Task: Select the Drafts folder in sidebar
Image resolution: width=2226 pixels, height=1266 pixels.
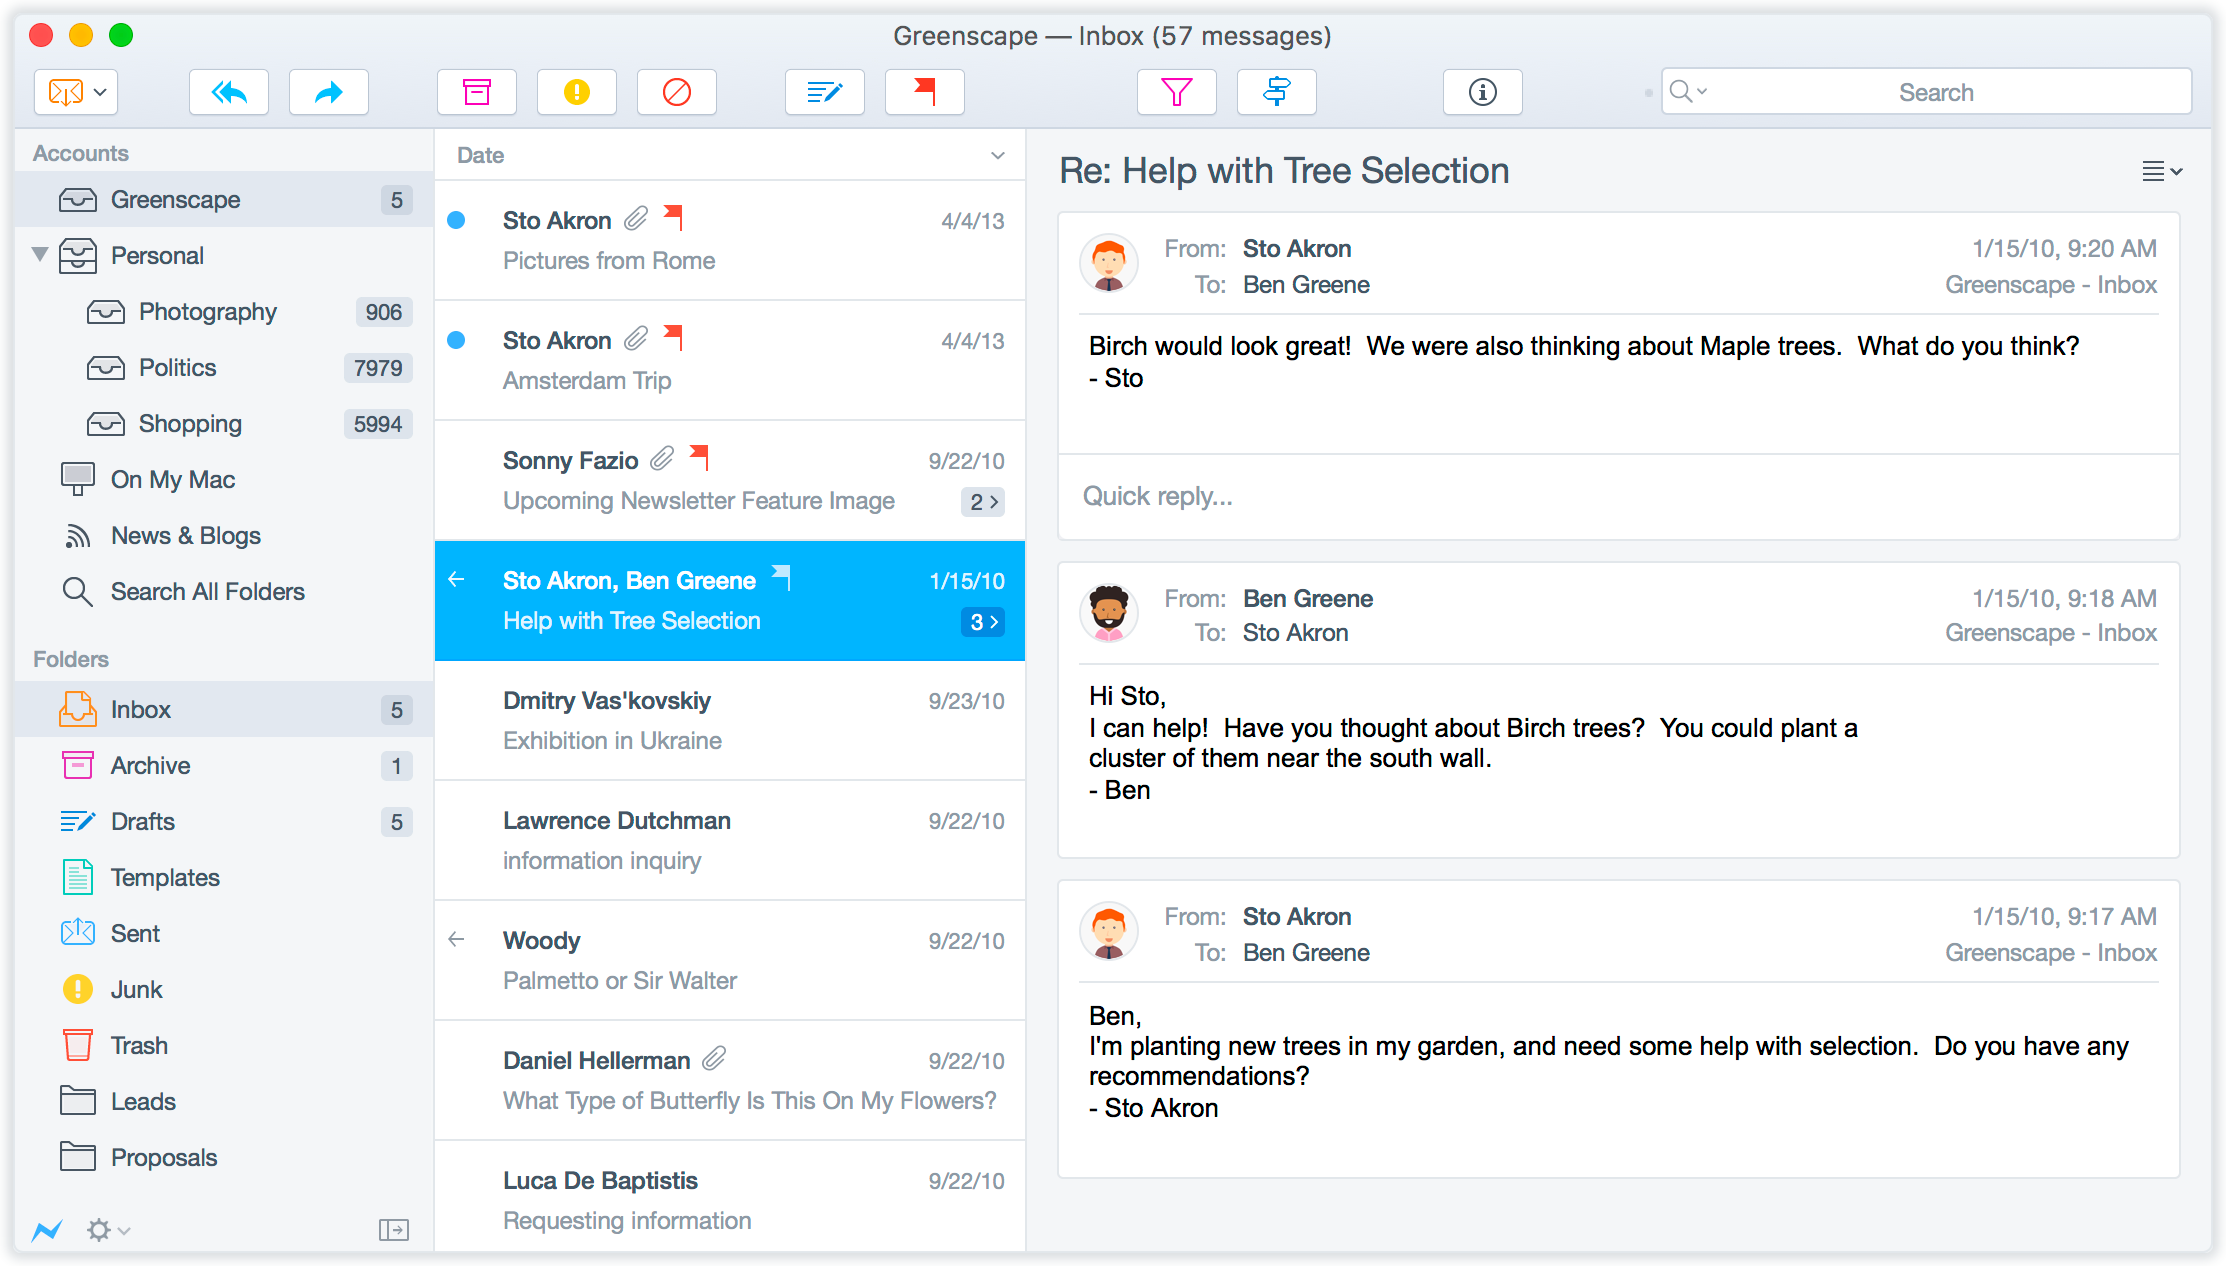Action: (143, 822)
